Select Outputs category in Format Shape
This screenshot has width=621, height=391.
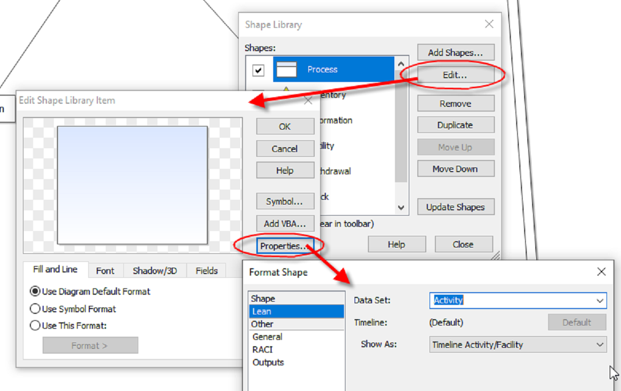point(268,362)
